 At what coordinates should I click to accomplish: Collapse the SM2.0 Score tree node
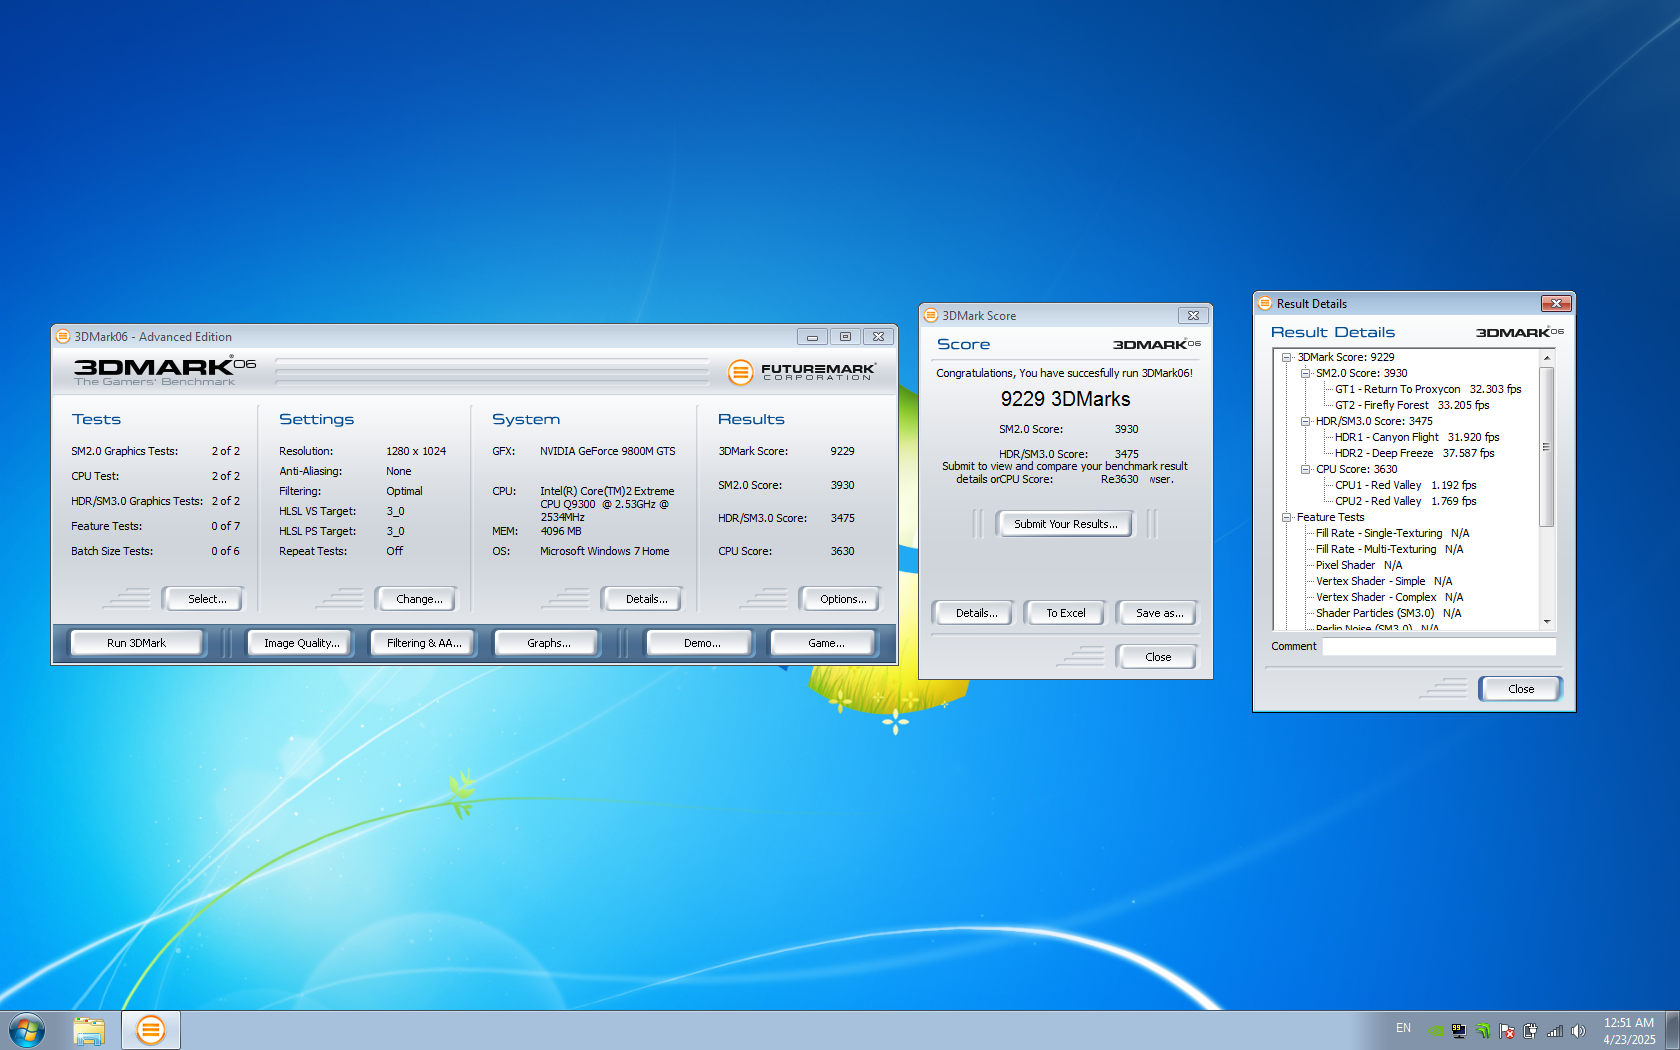click(x=1305, y=373)
